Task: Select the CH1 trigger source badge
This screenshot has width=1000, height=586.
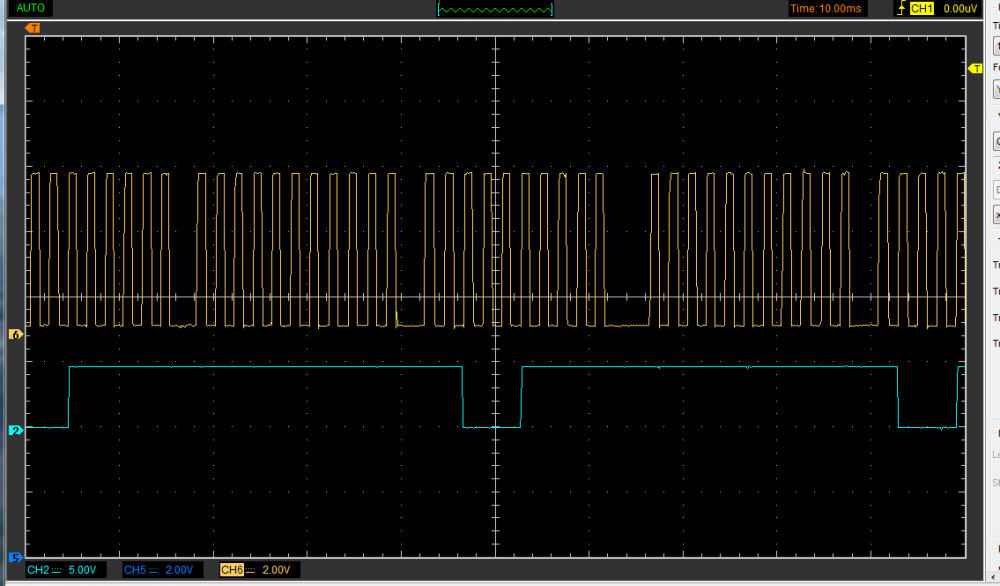Action: (921, 8)
